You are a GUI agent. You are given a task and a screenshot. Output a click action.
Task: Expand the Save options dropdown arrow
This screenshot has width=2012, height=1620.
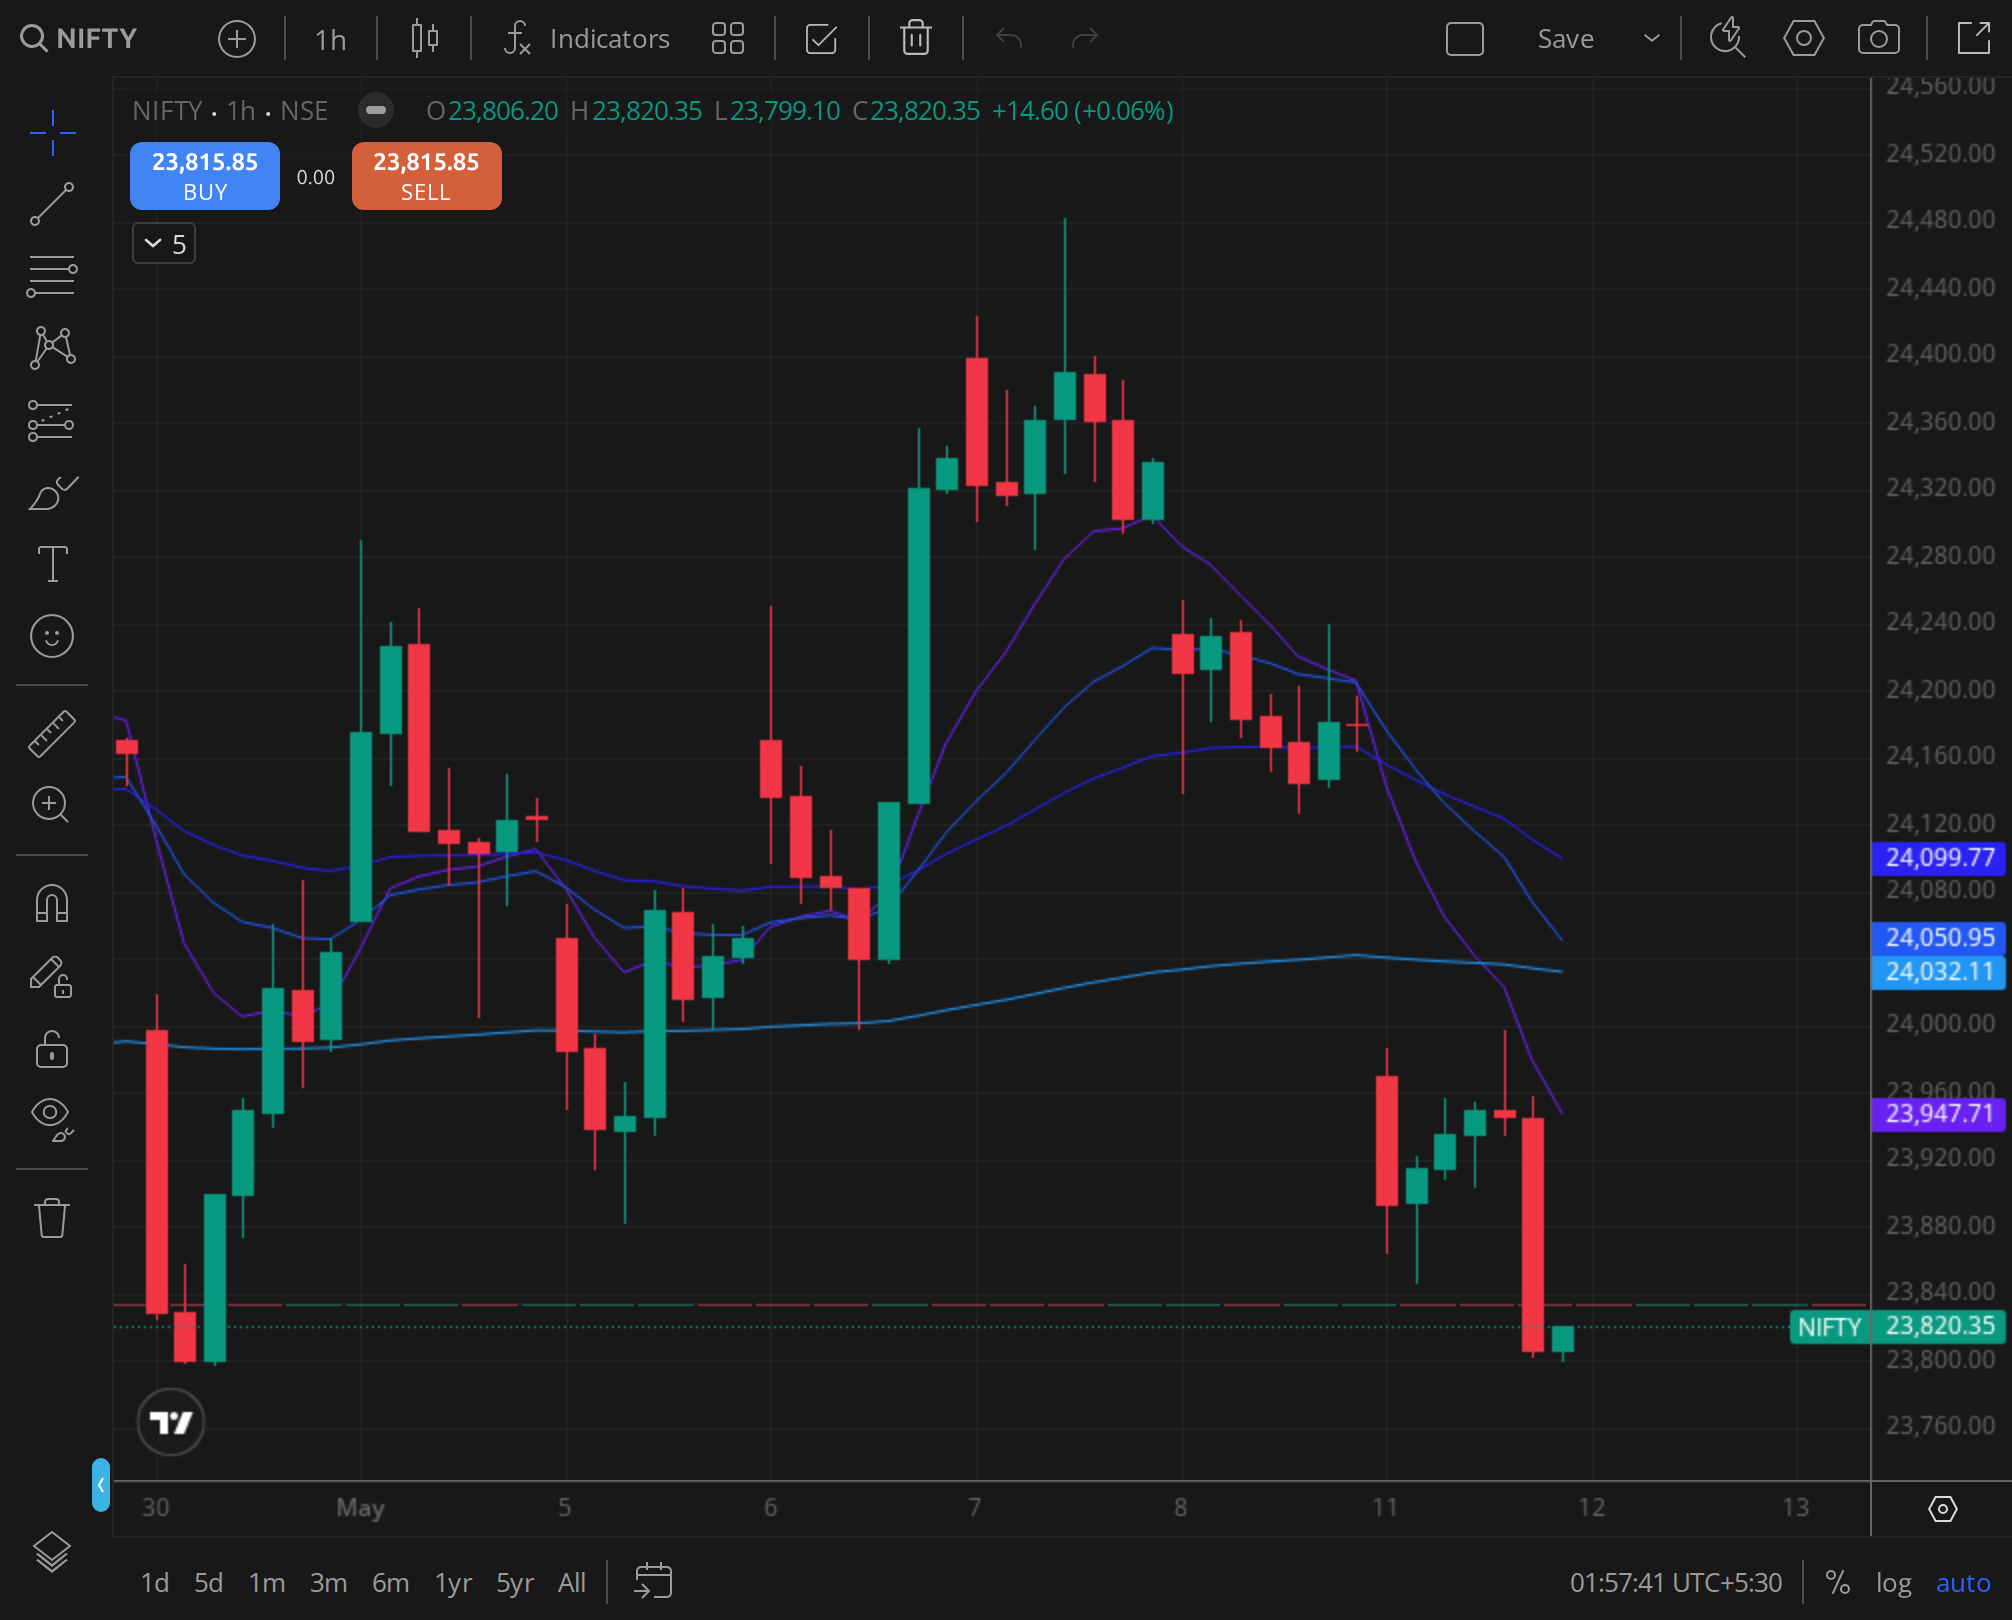1652,39
